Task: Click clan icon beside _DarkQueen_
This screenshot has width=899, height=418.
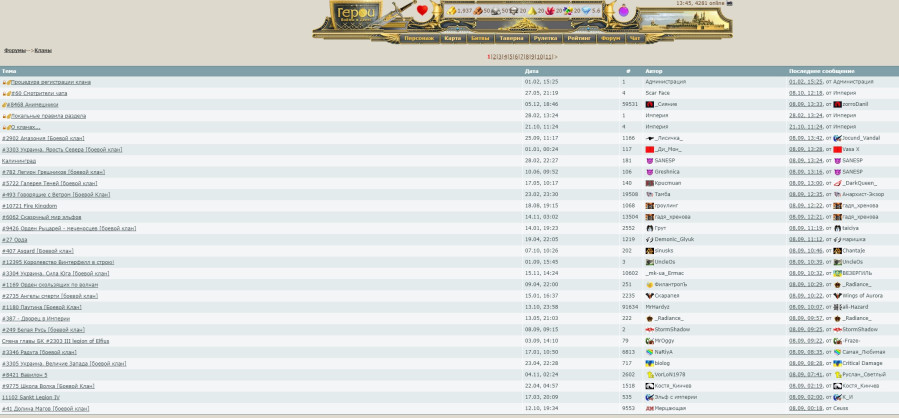Action: (x=837, y=183)
